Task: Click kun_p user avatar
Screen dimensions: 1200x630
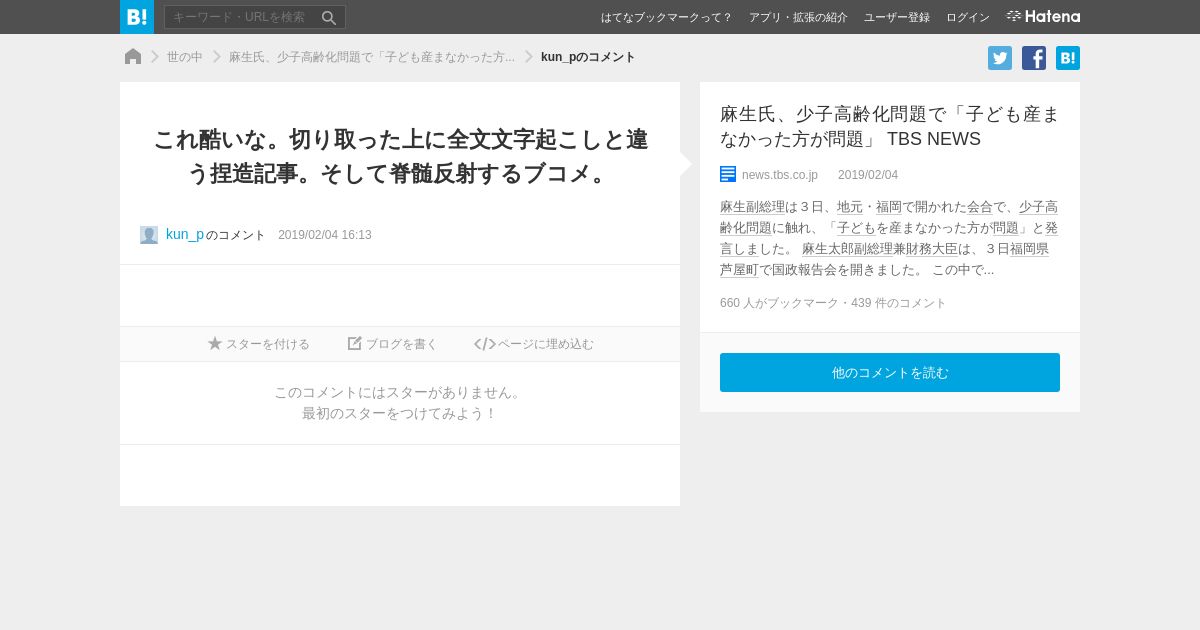Action: pyautogui.click(x=149, y=235)
